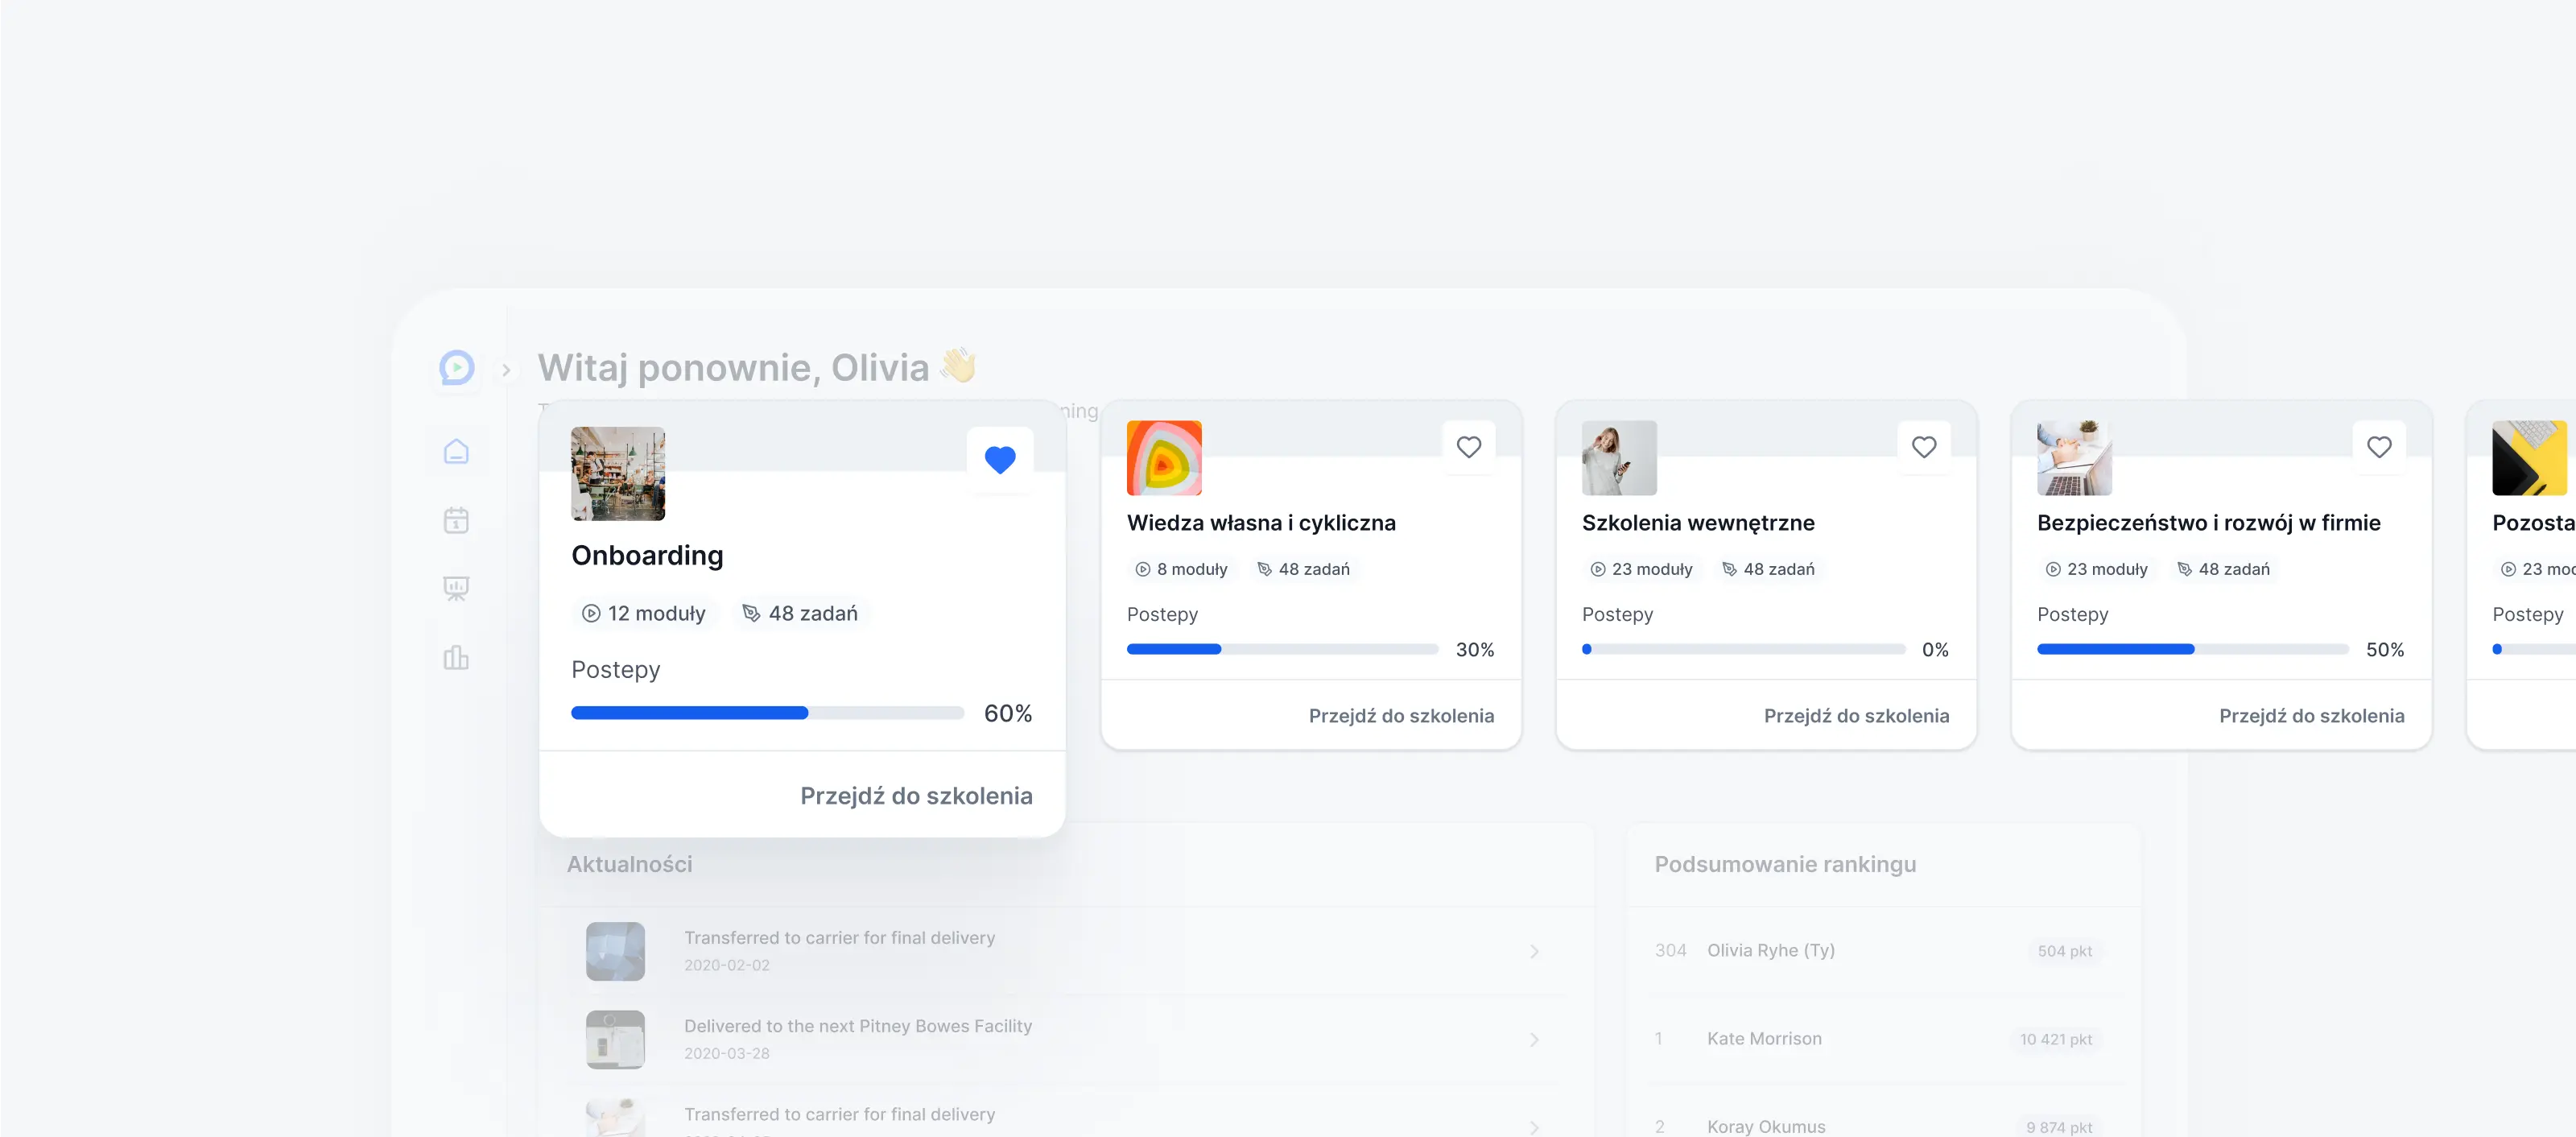Open the Presentation board sidebar icon
Image resolution: width=2576 pixels, height=1137 pixels.
pos(456,588)
